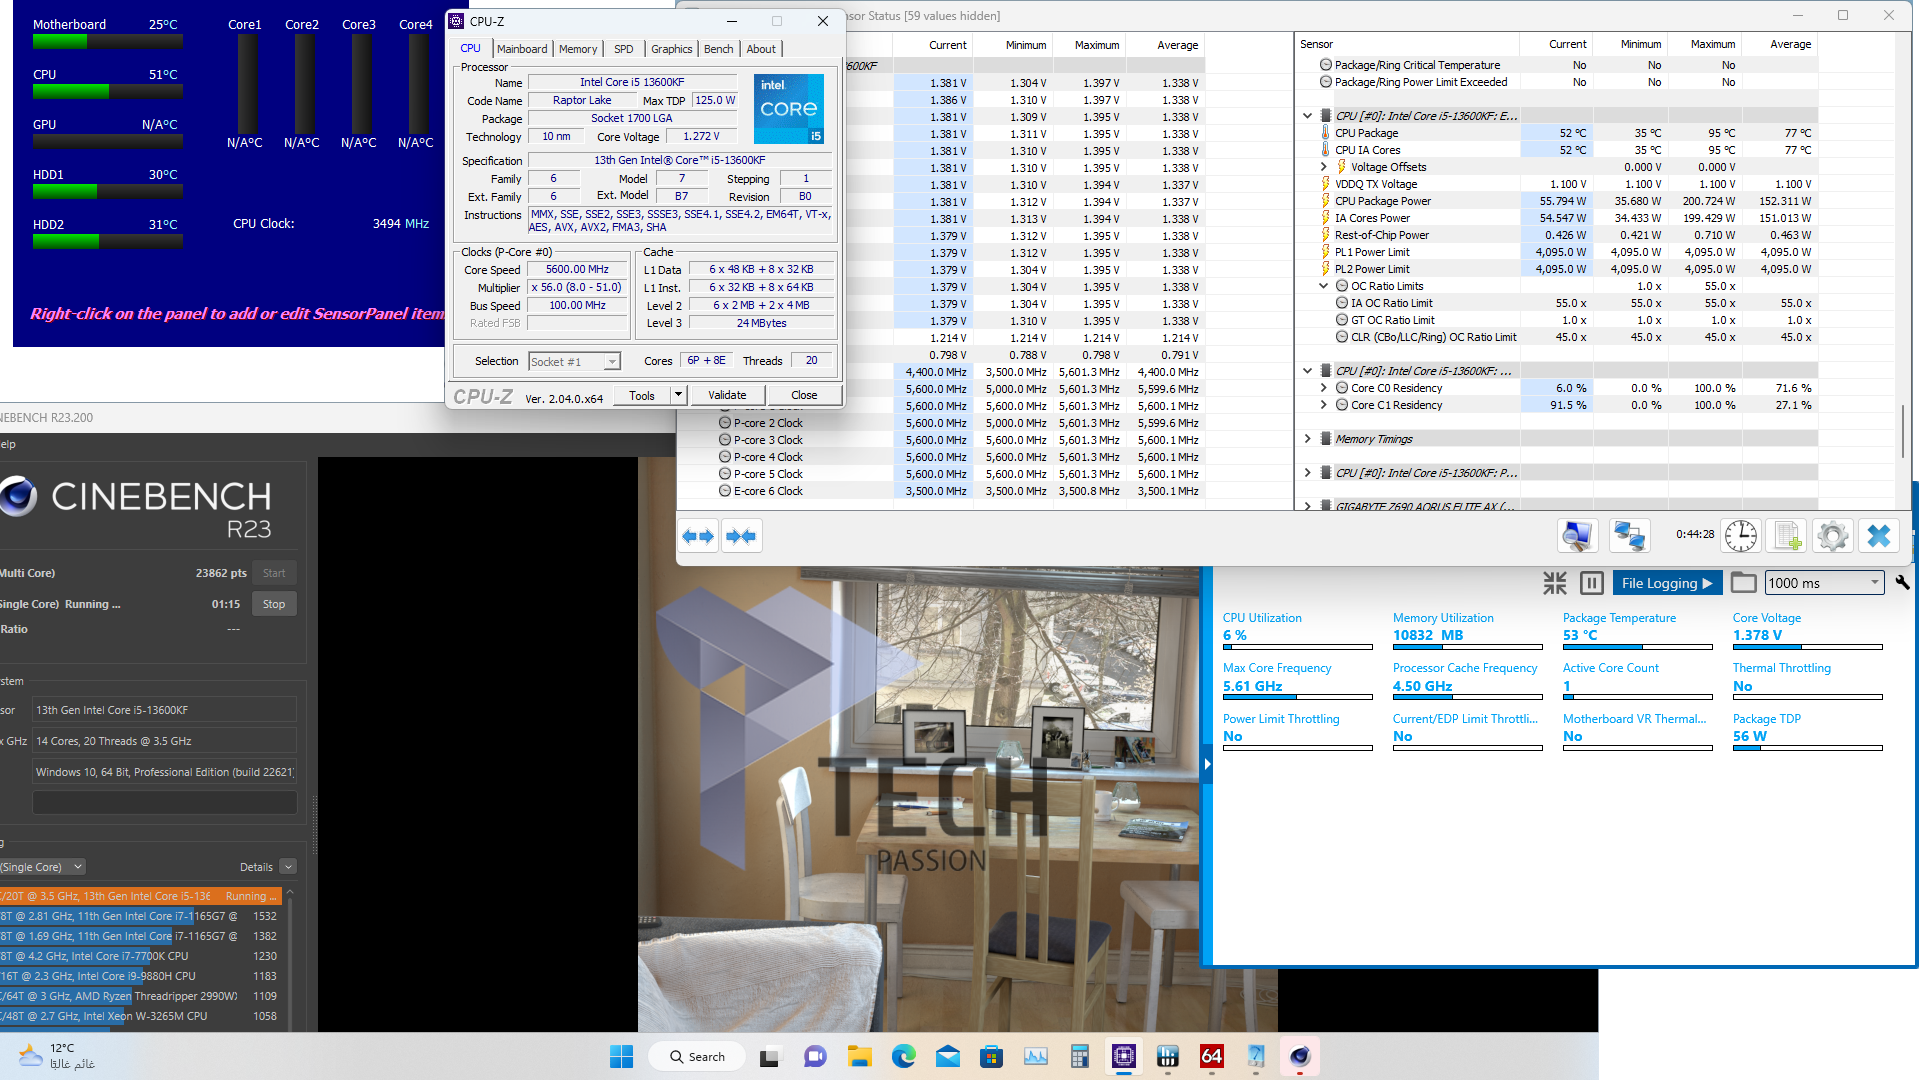
Task: Start logging with the sheet-plus icon
Action: pos(1787,536)
